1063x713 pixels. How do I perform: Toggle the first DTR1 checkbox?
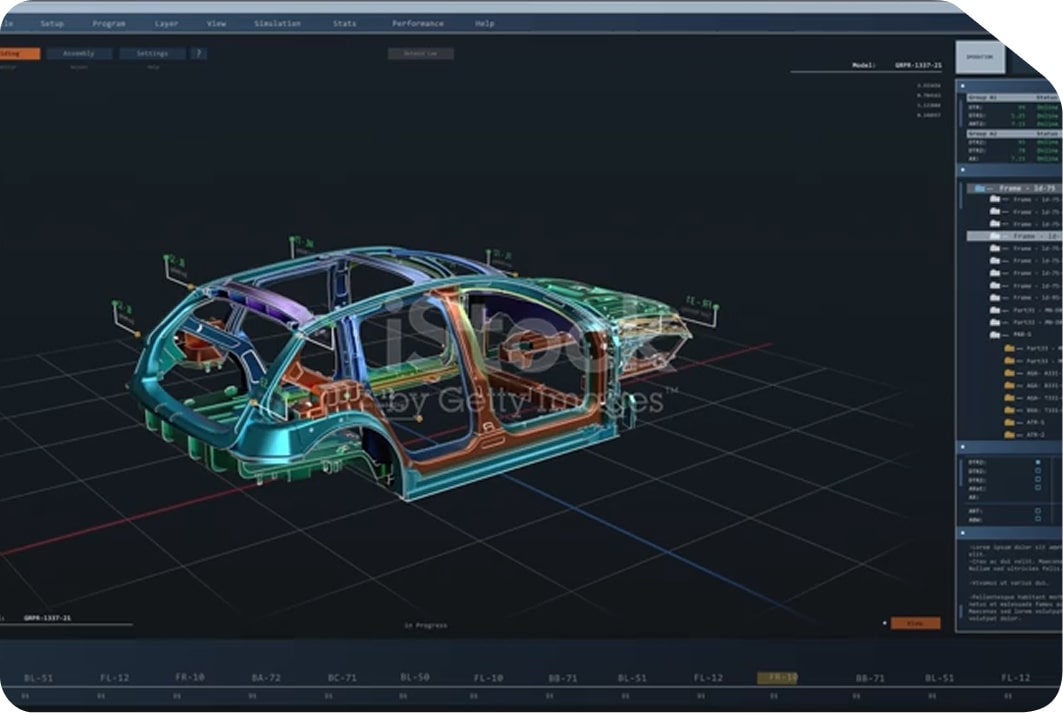coord(1037,462)
